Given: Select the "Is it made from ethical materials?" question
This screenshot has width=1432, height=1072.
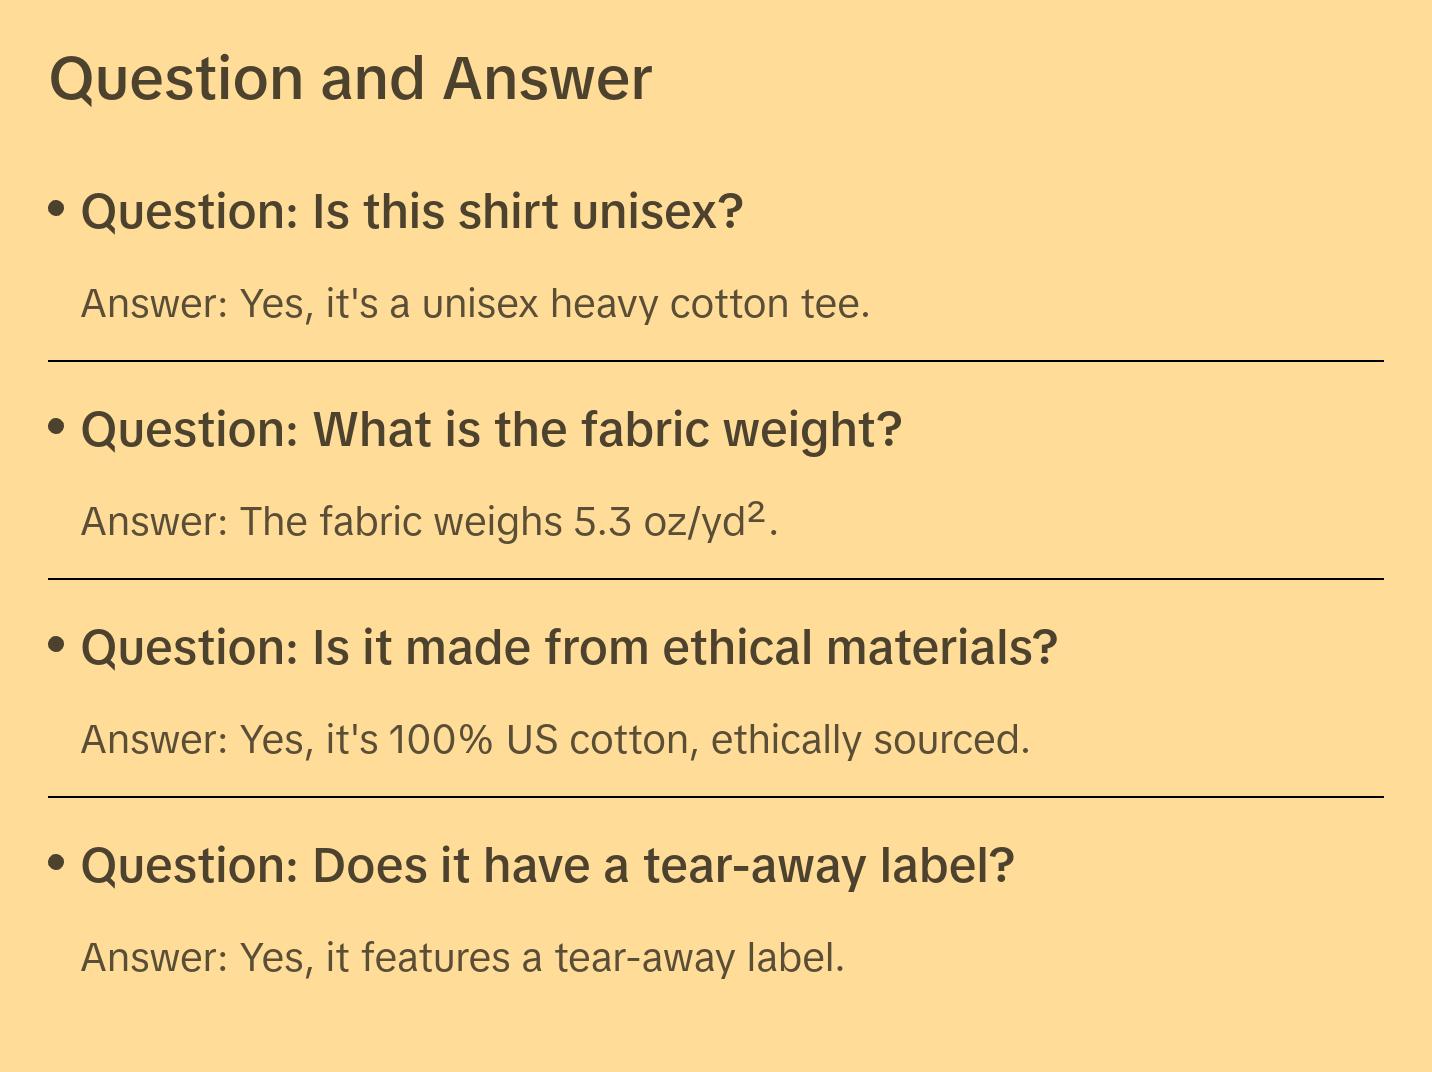Looking at the screenshot, I should click(x=569, y=648).
